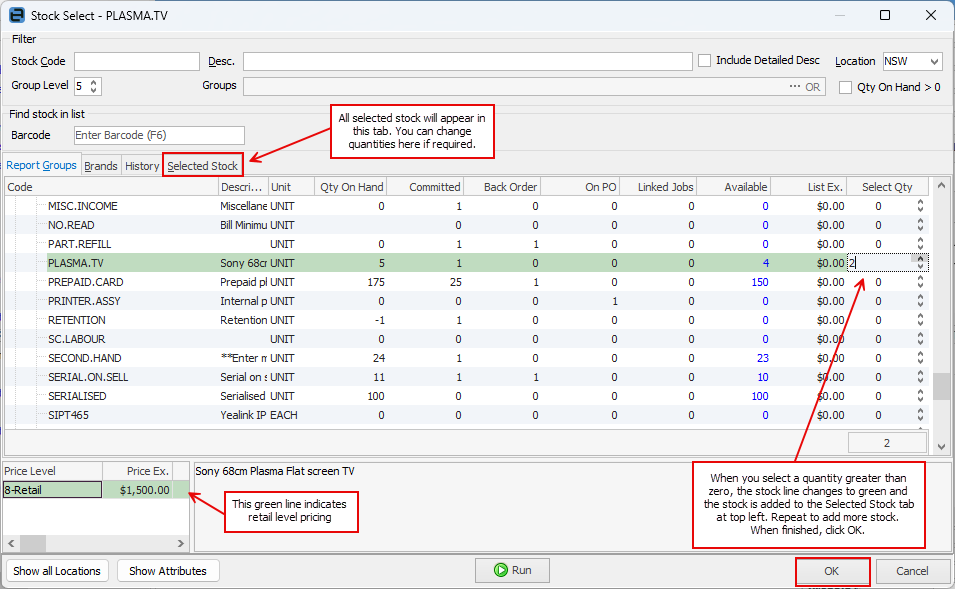The image size is (955, 589).
Task: Select the PRINTER.ASSY stock code
Action: 84,301
